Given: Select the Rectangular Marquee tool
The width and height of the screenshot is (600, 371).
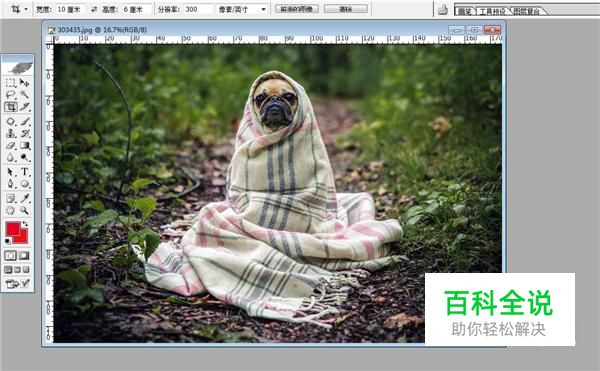Looking at the screenshot, I should pos(11,83).
